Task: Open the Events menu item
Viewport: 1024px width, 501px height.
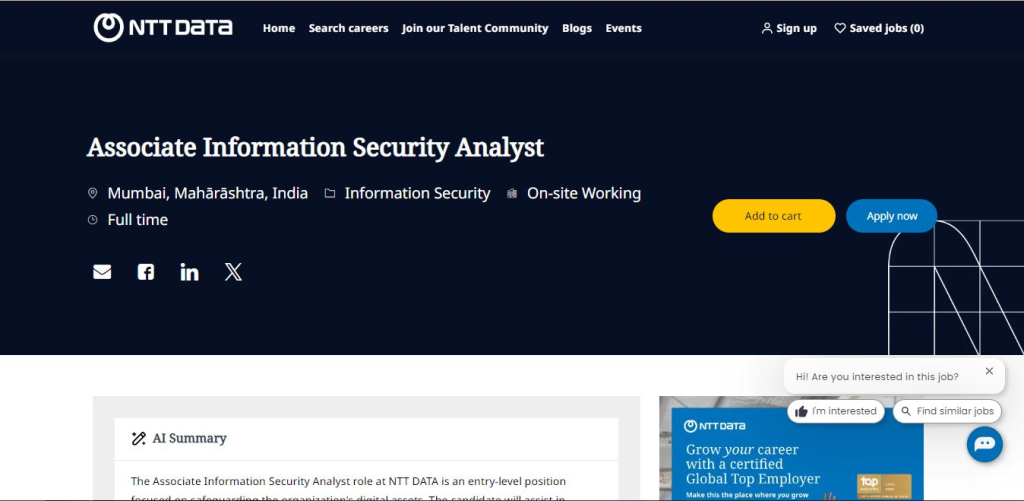Action: click(623, 28)
